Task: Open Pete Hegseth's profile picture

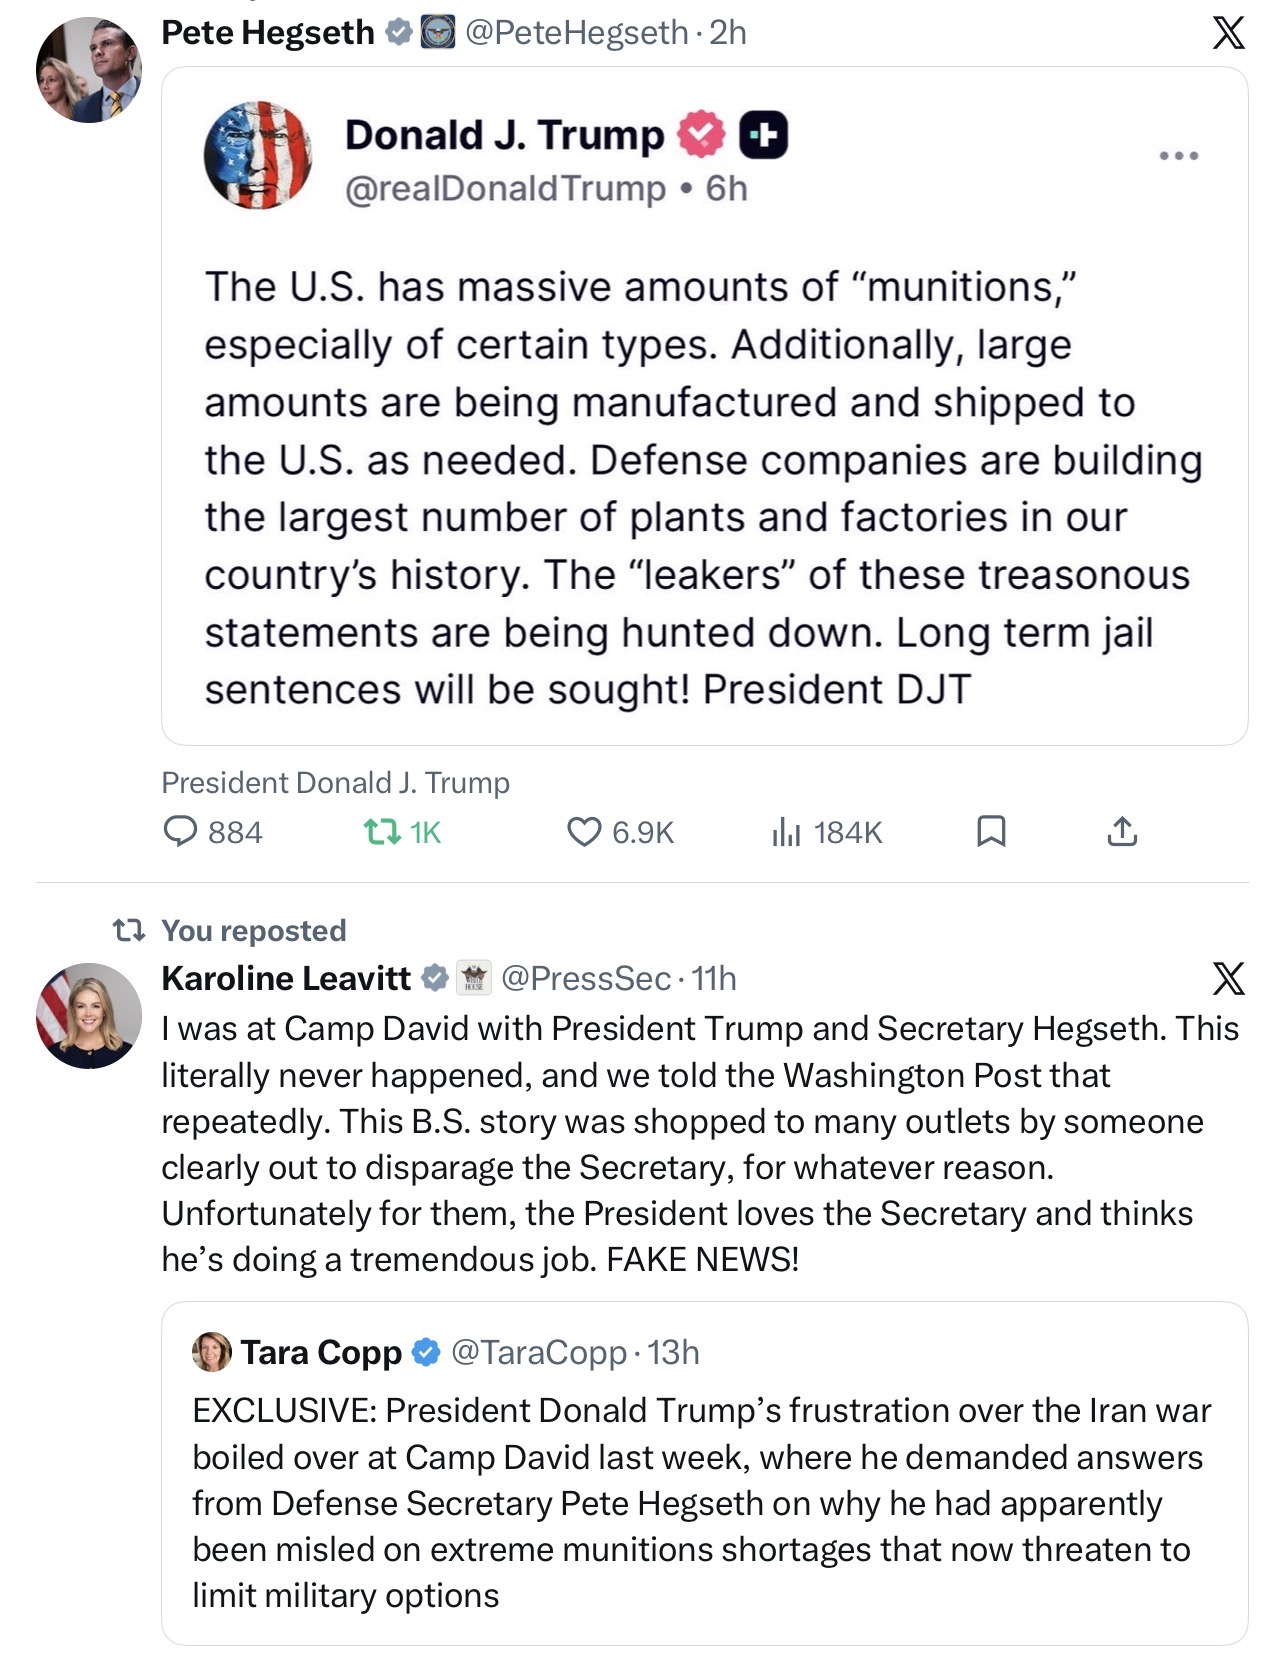Action: click(x=89, y=70)
